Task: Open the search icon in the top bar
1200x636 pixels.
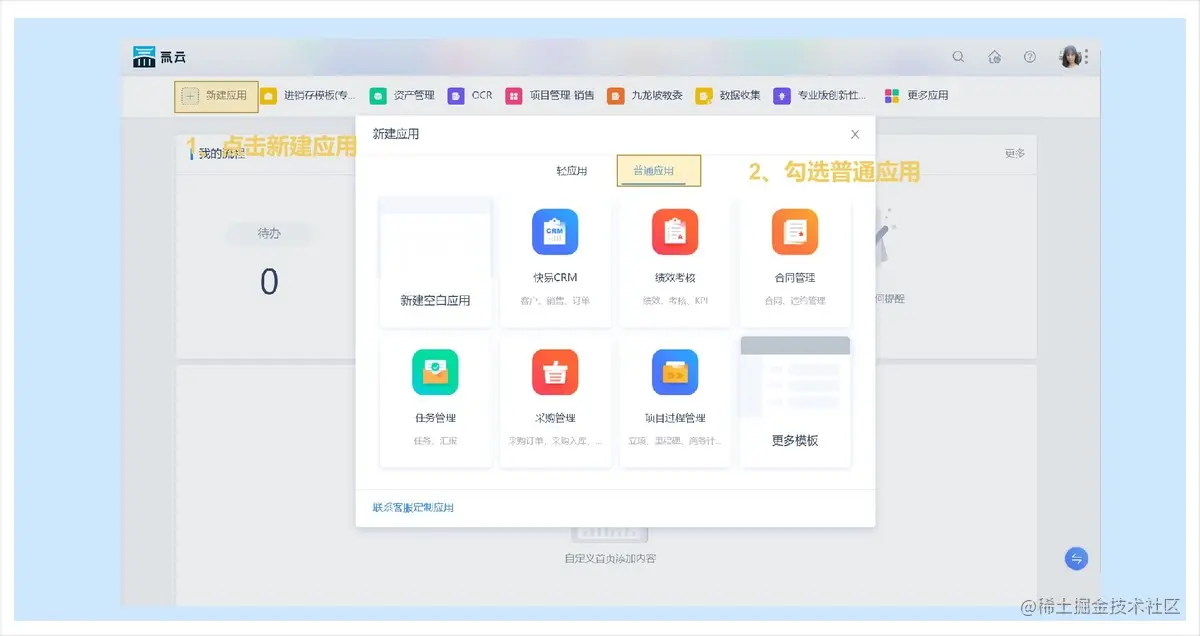Action: click(x=958, y=57)
